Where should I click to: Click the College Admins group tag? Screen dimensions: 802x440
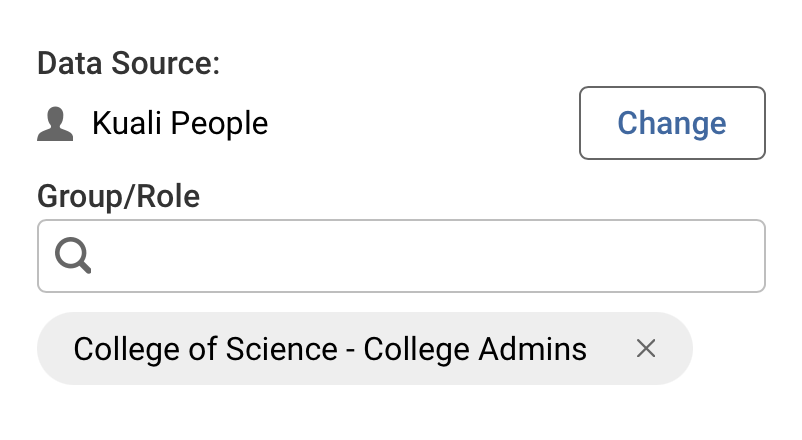click(329, 349)
